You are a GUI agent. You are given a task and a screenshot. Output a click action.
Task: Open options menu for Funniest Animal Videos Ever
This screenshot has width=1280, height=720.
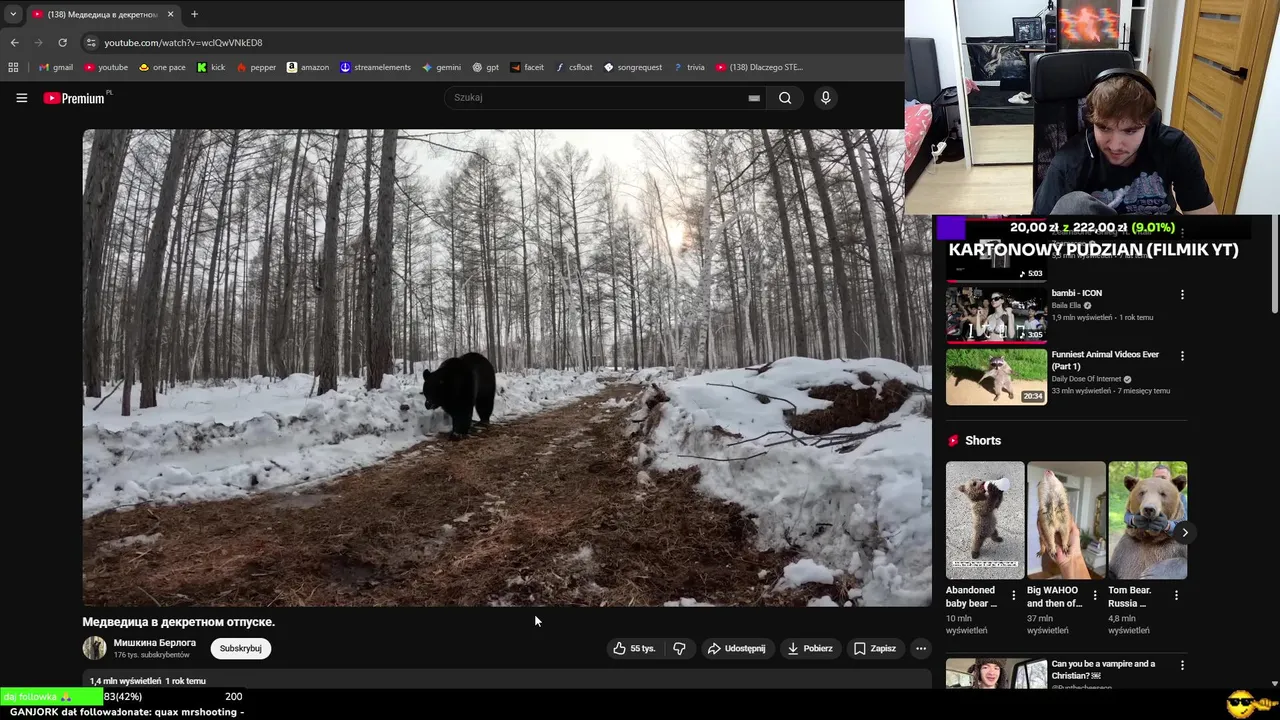coord(1182,356)
